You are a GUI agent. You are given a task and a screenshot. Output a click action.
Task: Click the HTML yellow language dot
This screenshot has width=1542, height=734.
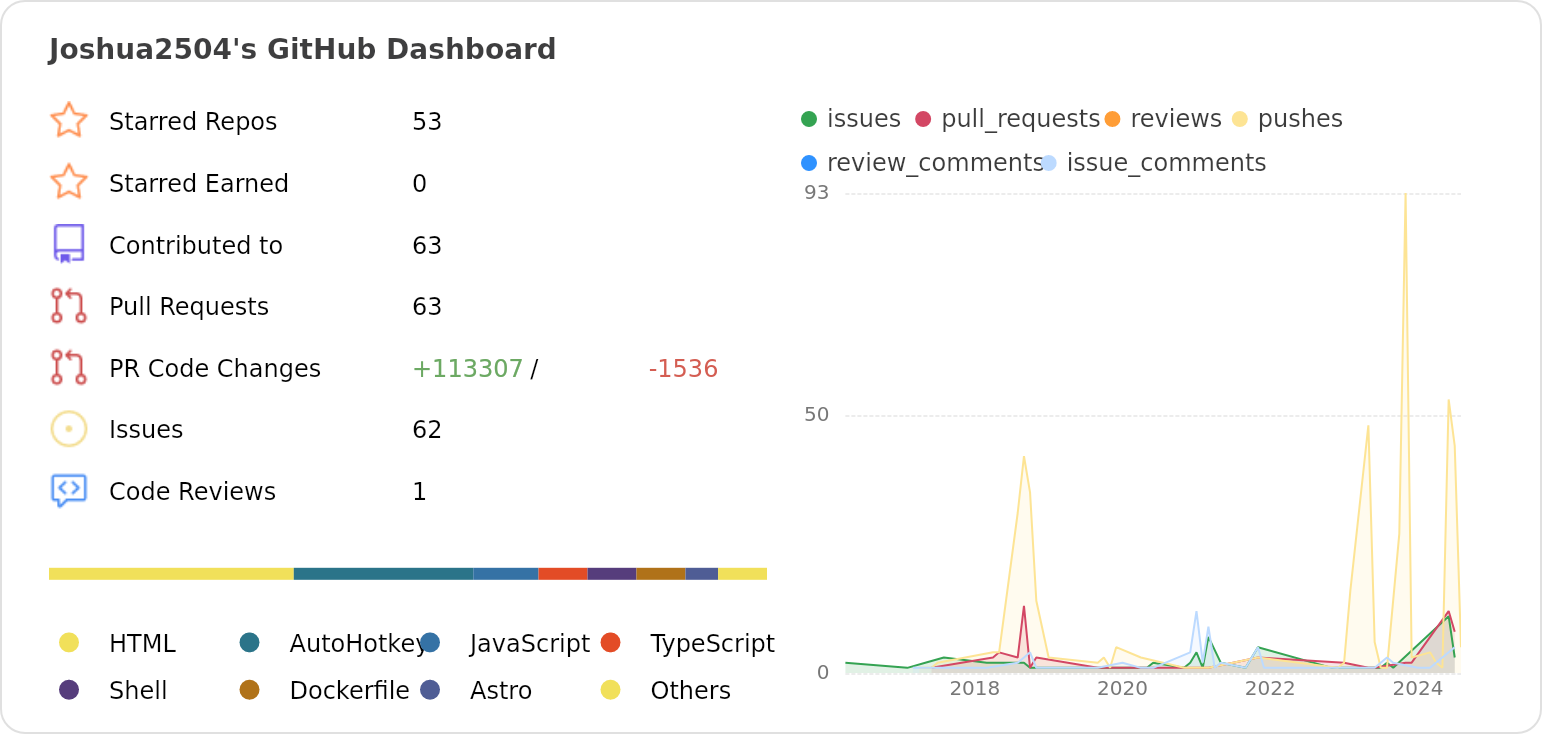coord(69,642)
